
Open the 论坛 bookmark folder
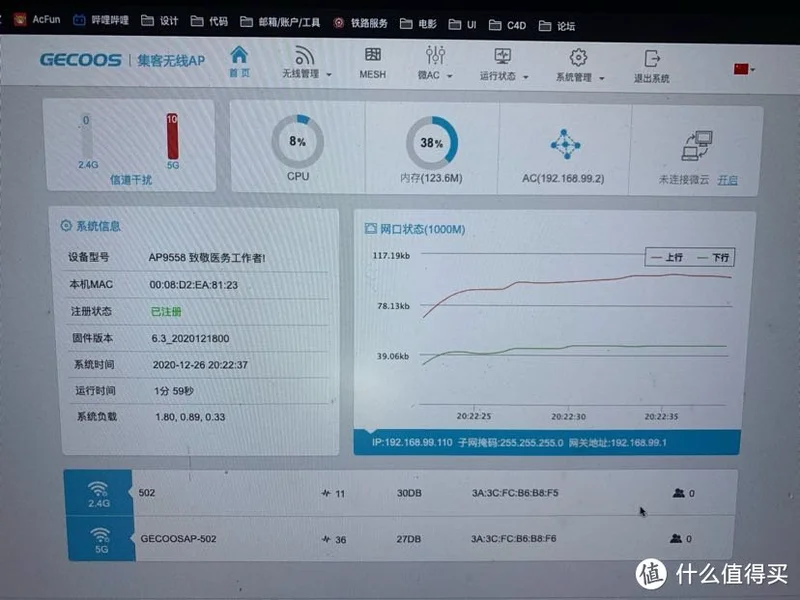click(x=557, y=26)
